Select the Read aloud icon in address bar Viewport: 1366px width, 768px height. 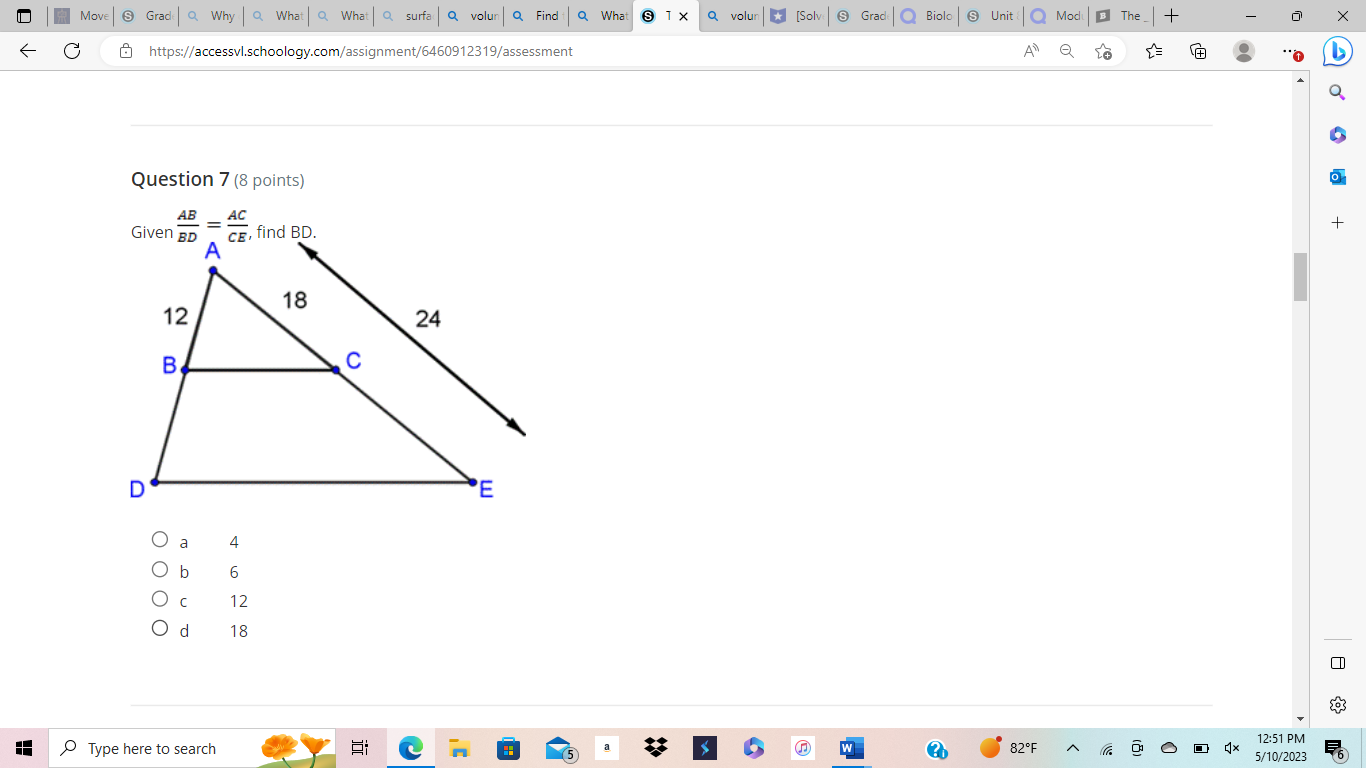1030,51
